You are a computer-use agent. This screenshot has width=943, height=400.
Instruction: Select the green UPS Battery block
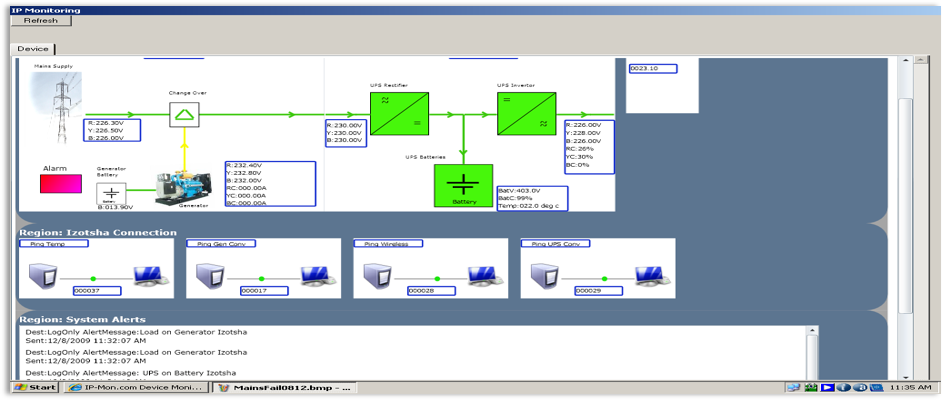coord(463,186)
